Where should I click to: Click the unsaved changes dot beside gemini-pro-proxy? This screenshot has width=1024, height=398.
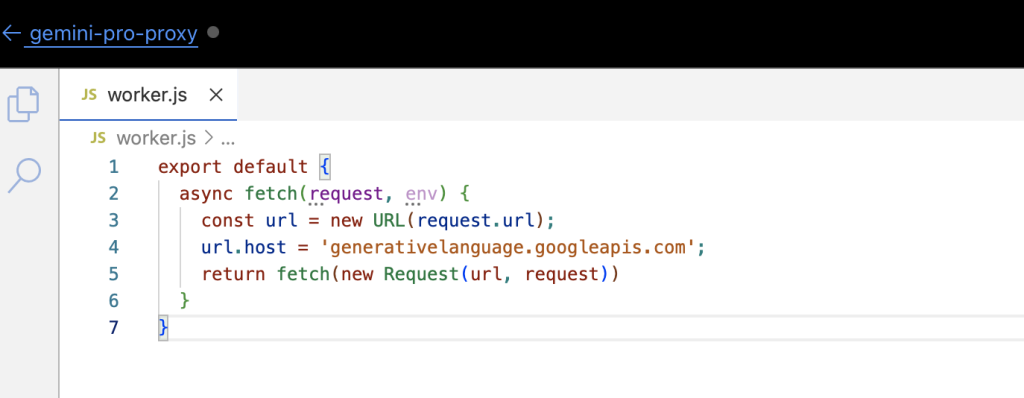click(x=213, y=32)
